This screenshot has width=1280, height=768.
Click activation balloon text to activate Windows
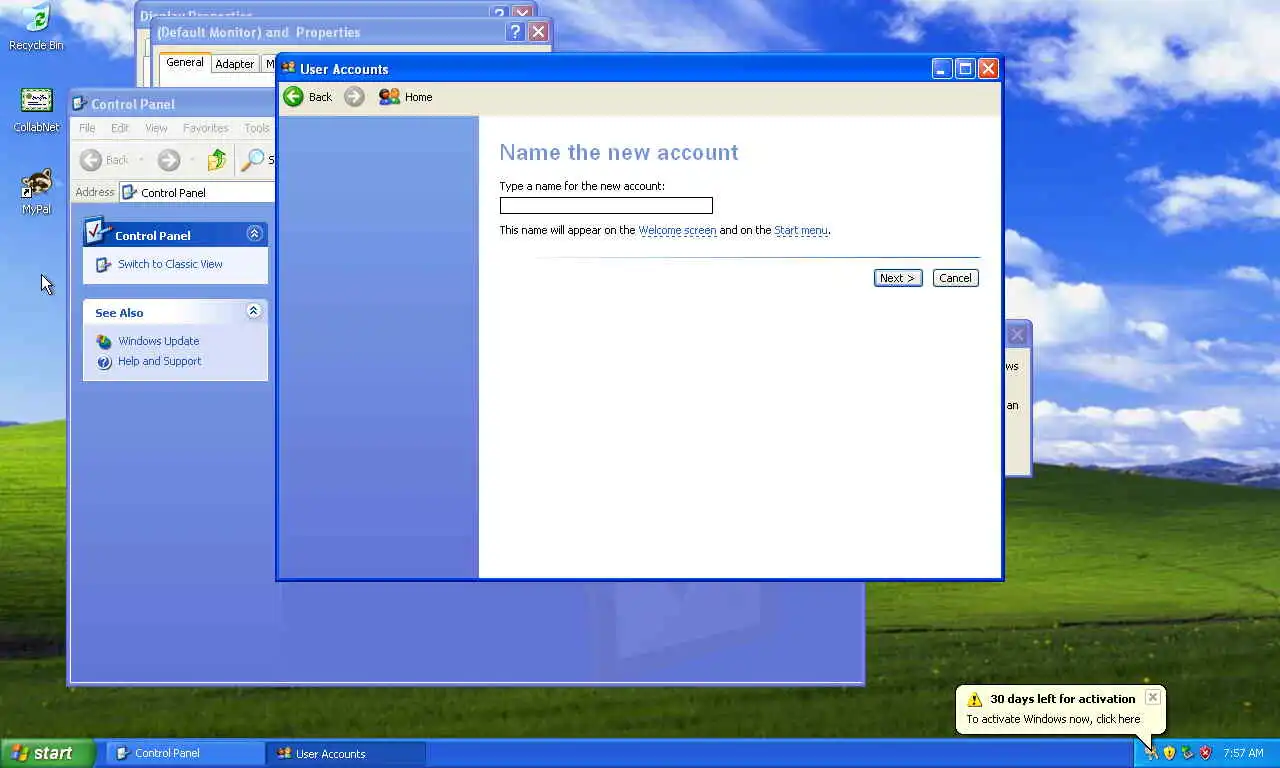click(x=1053, y=719)
